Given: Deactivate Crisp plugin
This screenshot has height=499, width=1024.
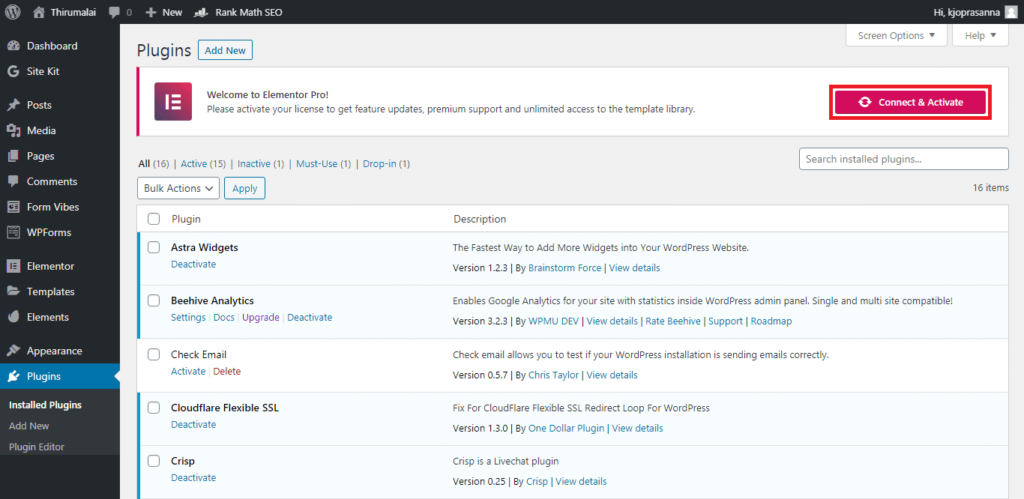Looking at the screenshot, I should tap(193, 477).
